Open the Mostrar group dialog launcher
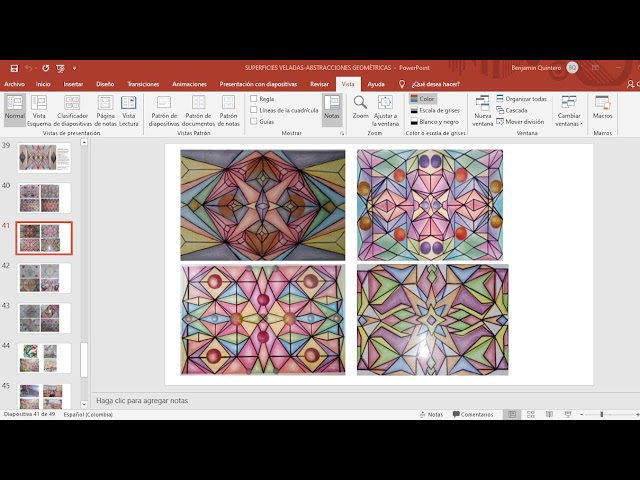This screenshot has width=640, height=480. click(342, 133)
